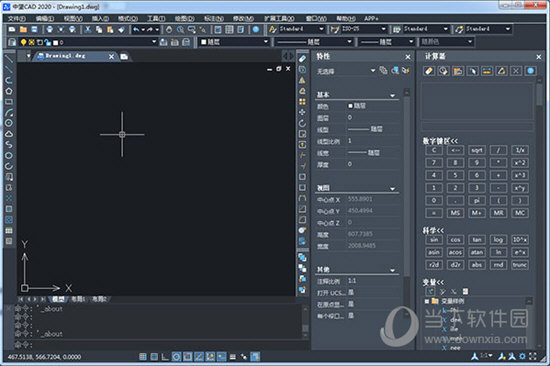Click the Redo arrow icon

[x=150, y=29]
